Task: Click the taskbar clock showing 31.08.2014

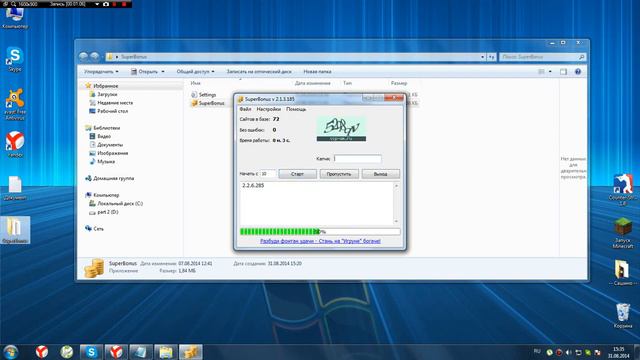Action: (x=618, y=352)
